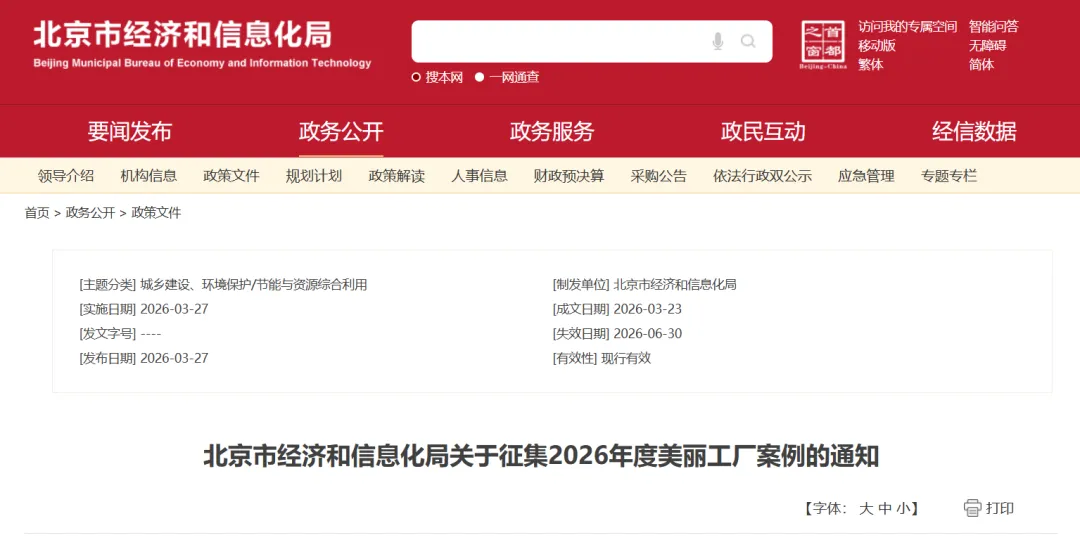The width and height of the screenshot is (1080, 547).
Task: Open the 政务公开 main tab
Action: pos(341,131)
